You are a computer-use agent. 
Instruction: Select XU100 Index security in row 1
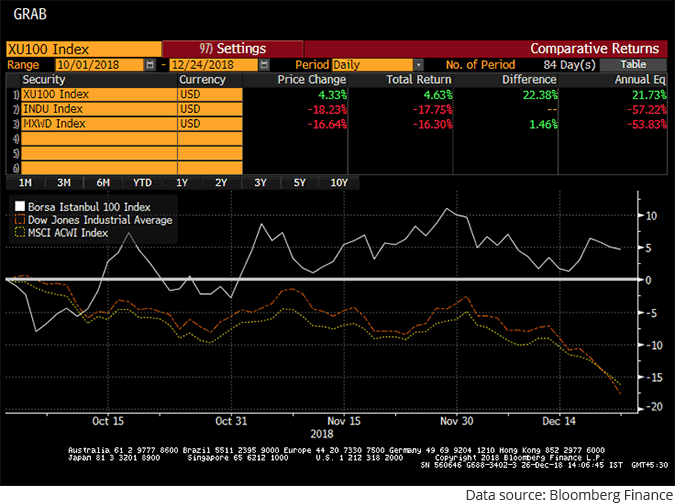point(99,94)
